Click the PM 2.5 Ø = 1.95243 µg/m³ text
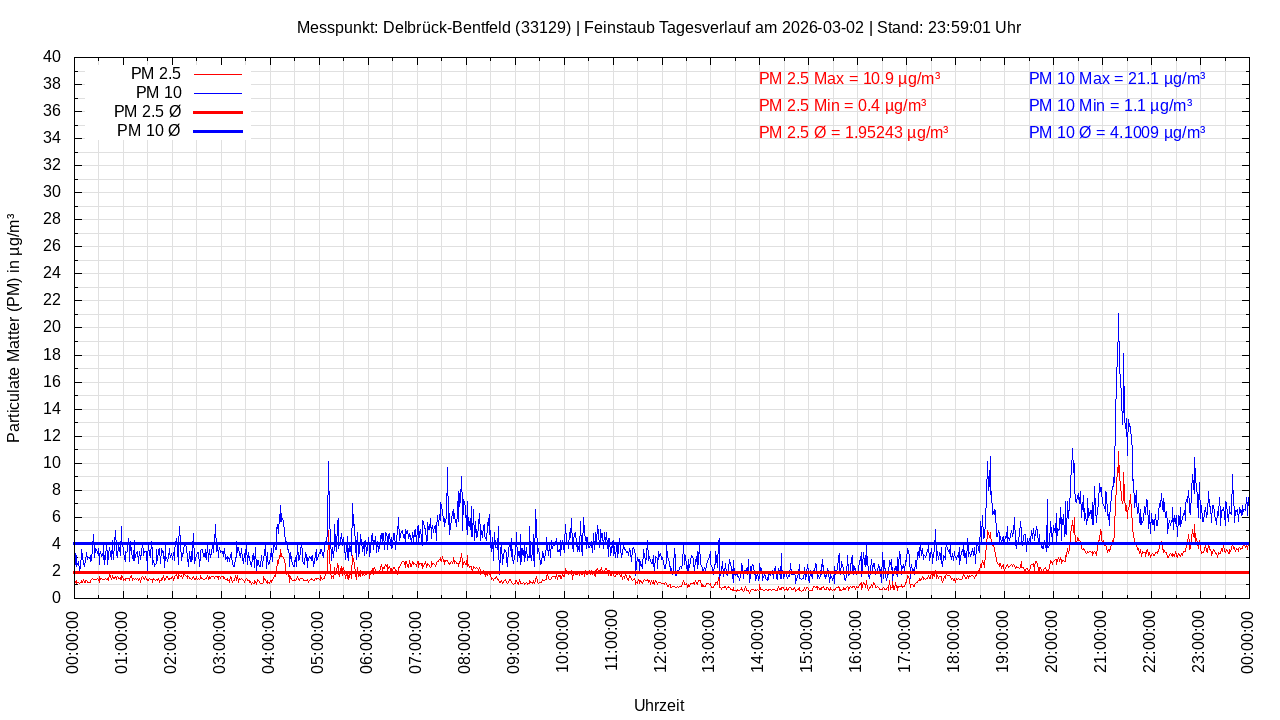Screen dimensions: 1280x720 pos(853,132)
